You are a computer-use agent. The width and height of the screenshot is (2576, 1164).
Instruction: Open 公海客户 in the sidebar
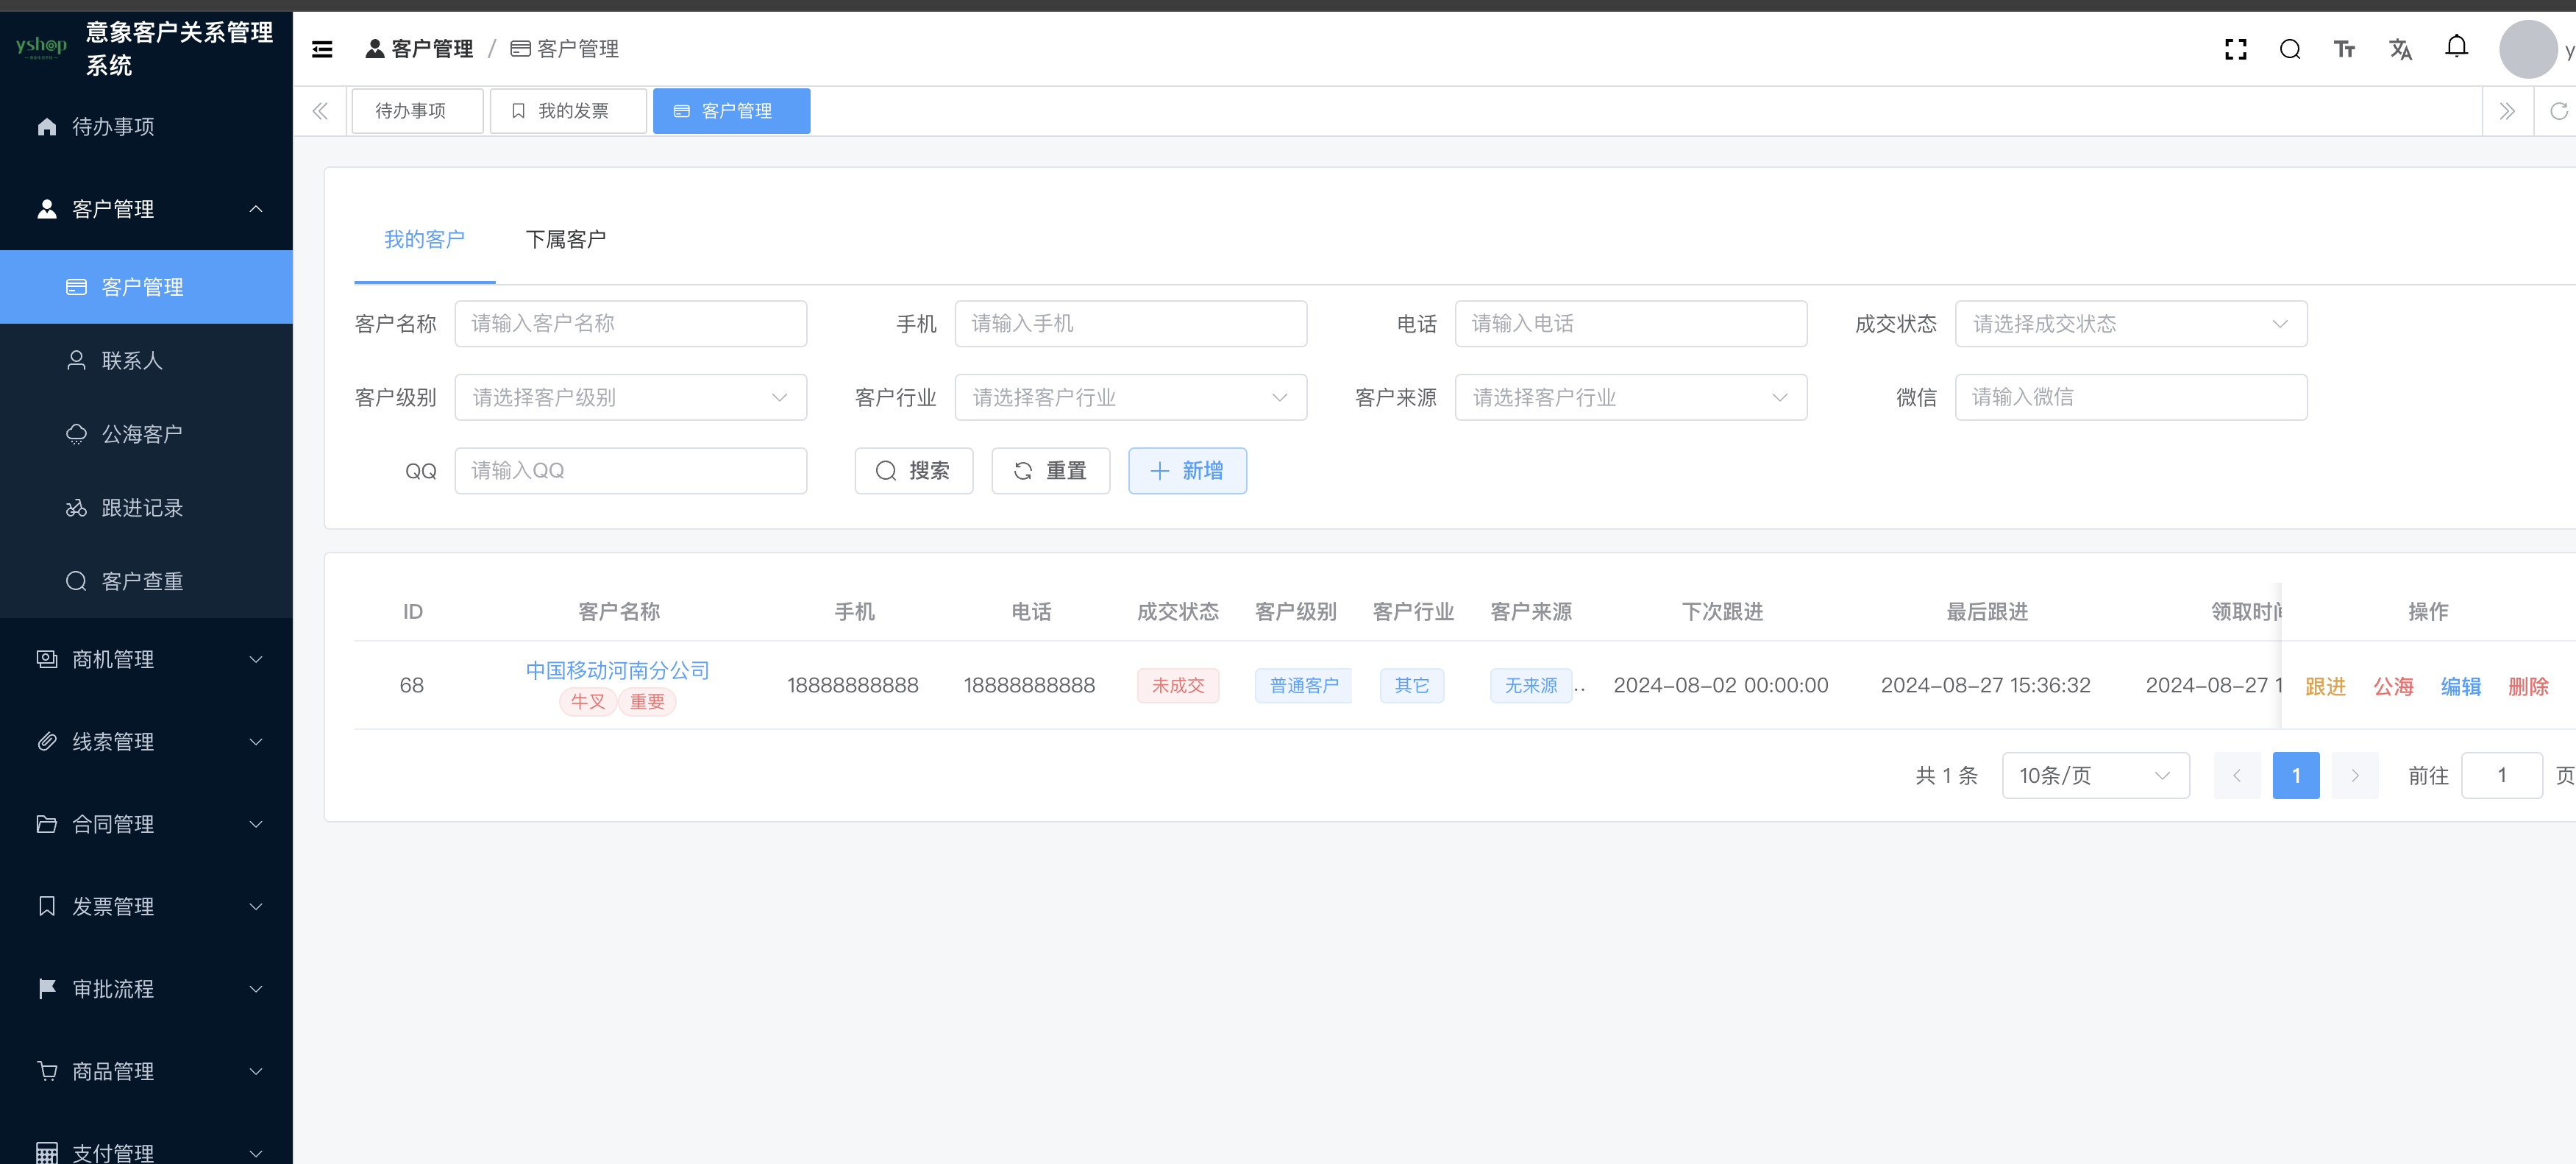pyautogui.click(x=142, y=434)
